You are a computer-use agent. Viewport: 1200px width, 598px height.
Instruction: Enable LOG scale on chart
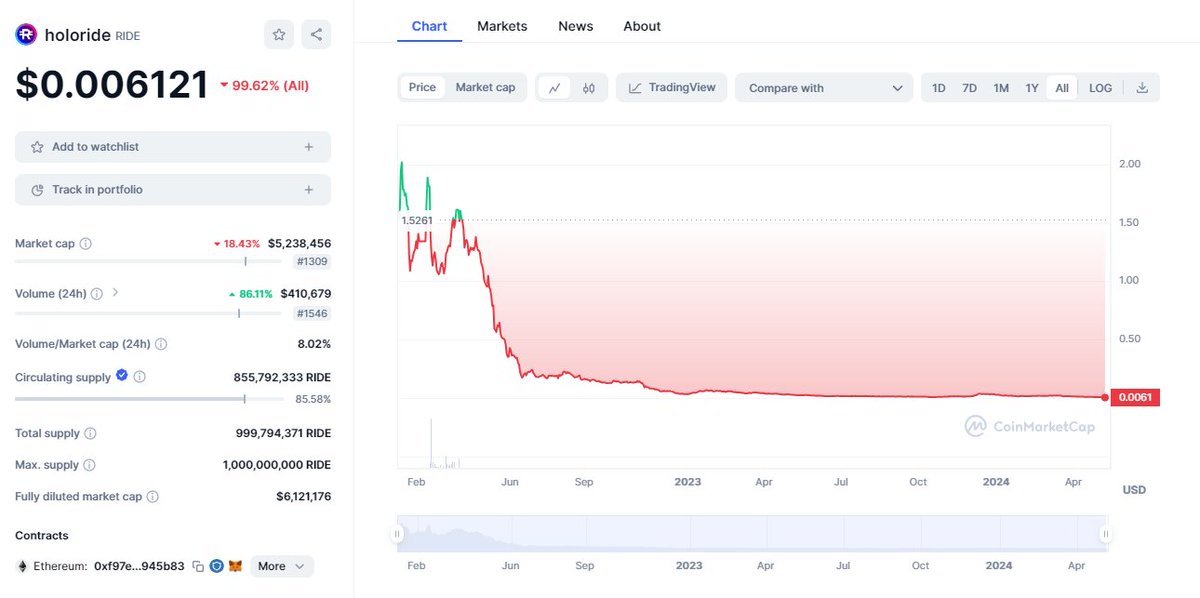pos(1100,88)
